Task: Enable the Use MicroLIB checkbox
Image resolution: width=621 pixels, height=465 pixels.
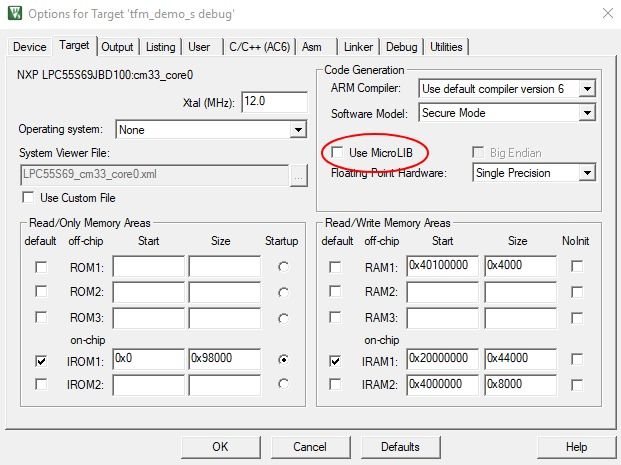Action: [x=337, y=152]
